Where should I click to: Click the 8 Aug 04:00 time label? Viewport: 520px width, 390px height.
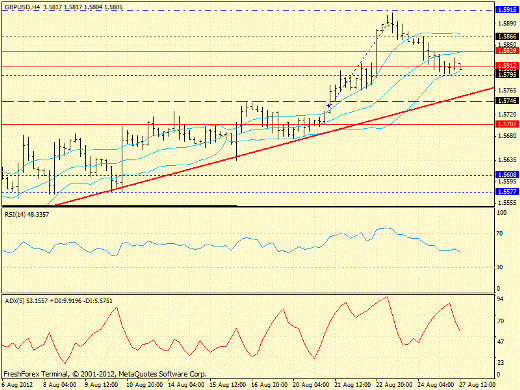(59, 385)
